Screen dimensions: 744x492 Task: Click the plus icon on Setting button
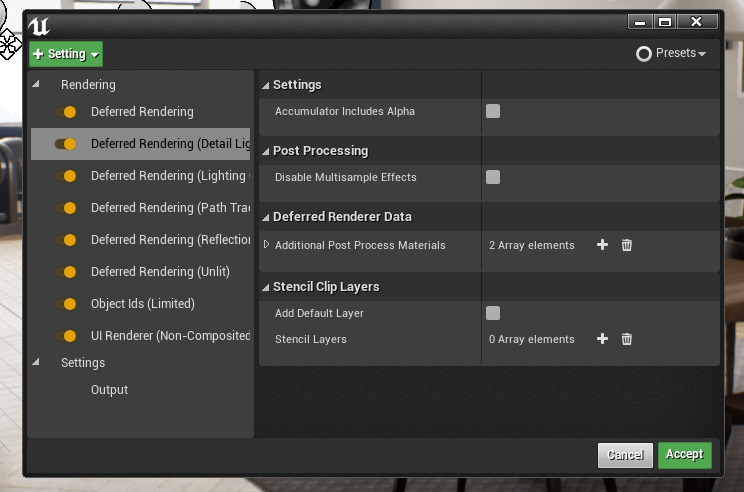coord(38,54)
